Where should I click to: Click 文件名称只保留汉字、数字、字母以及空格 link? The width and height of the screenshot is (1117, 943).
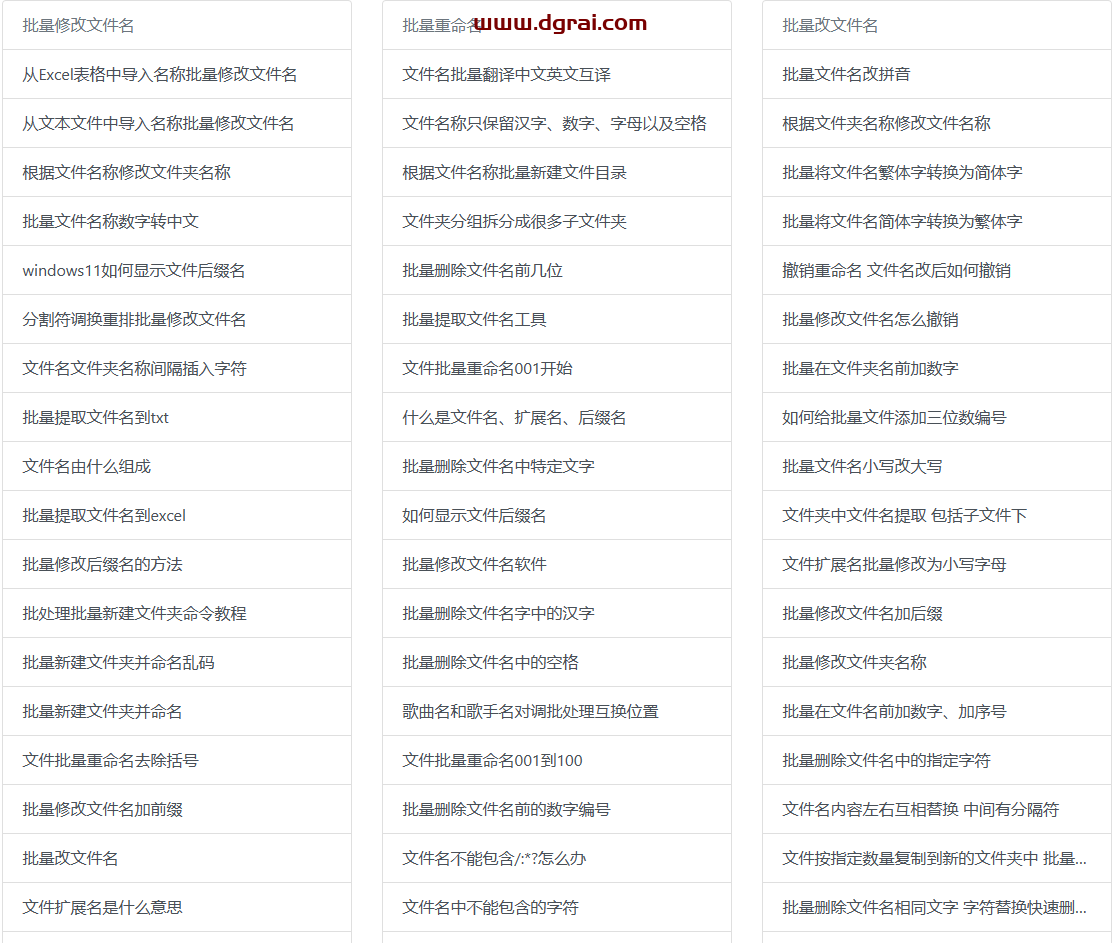pyautogui.click(x=554, y=123)
